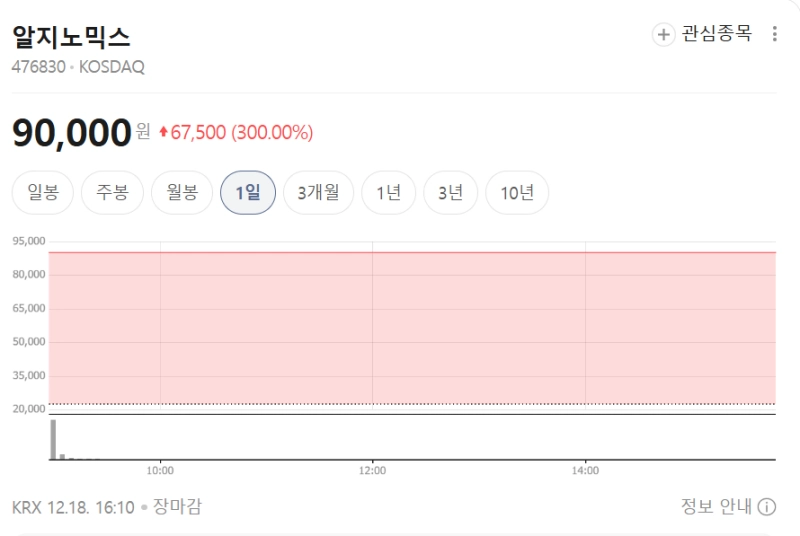Switch to the 3년 range tab
800x536 pixels.
click(451, 192)
